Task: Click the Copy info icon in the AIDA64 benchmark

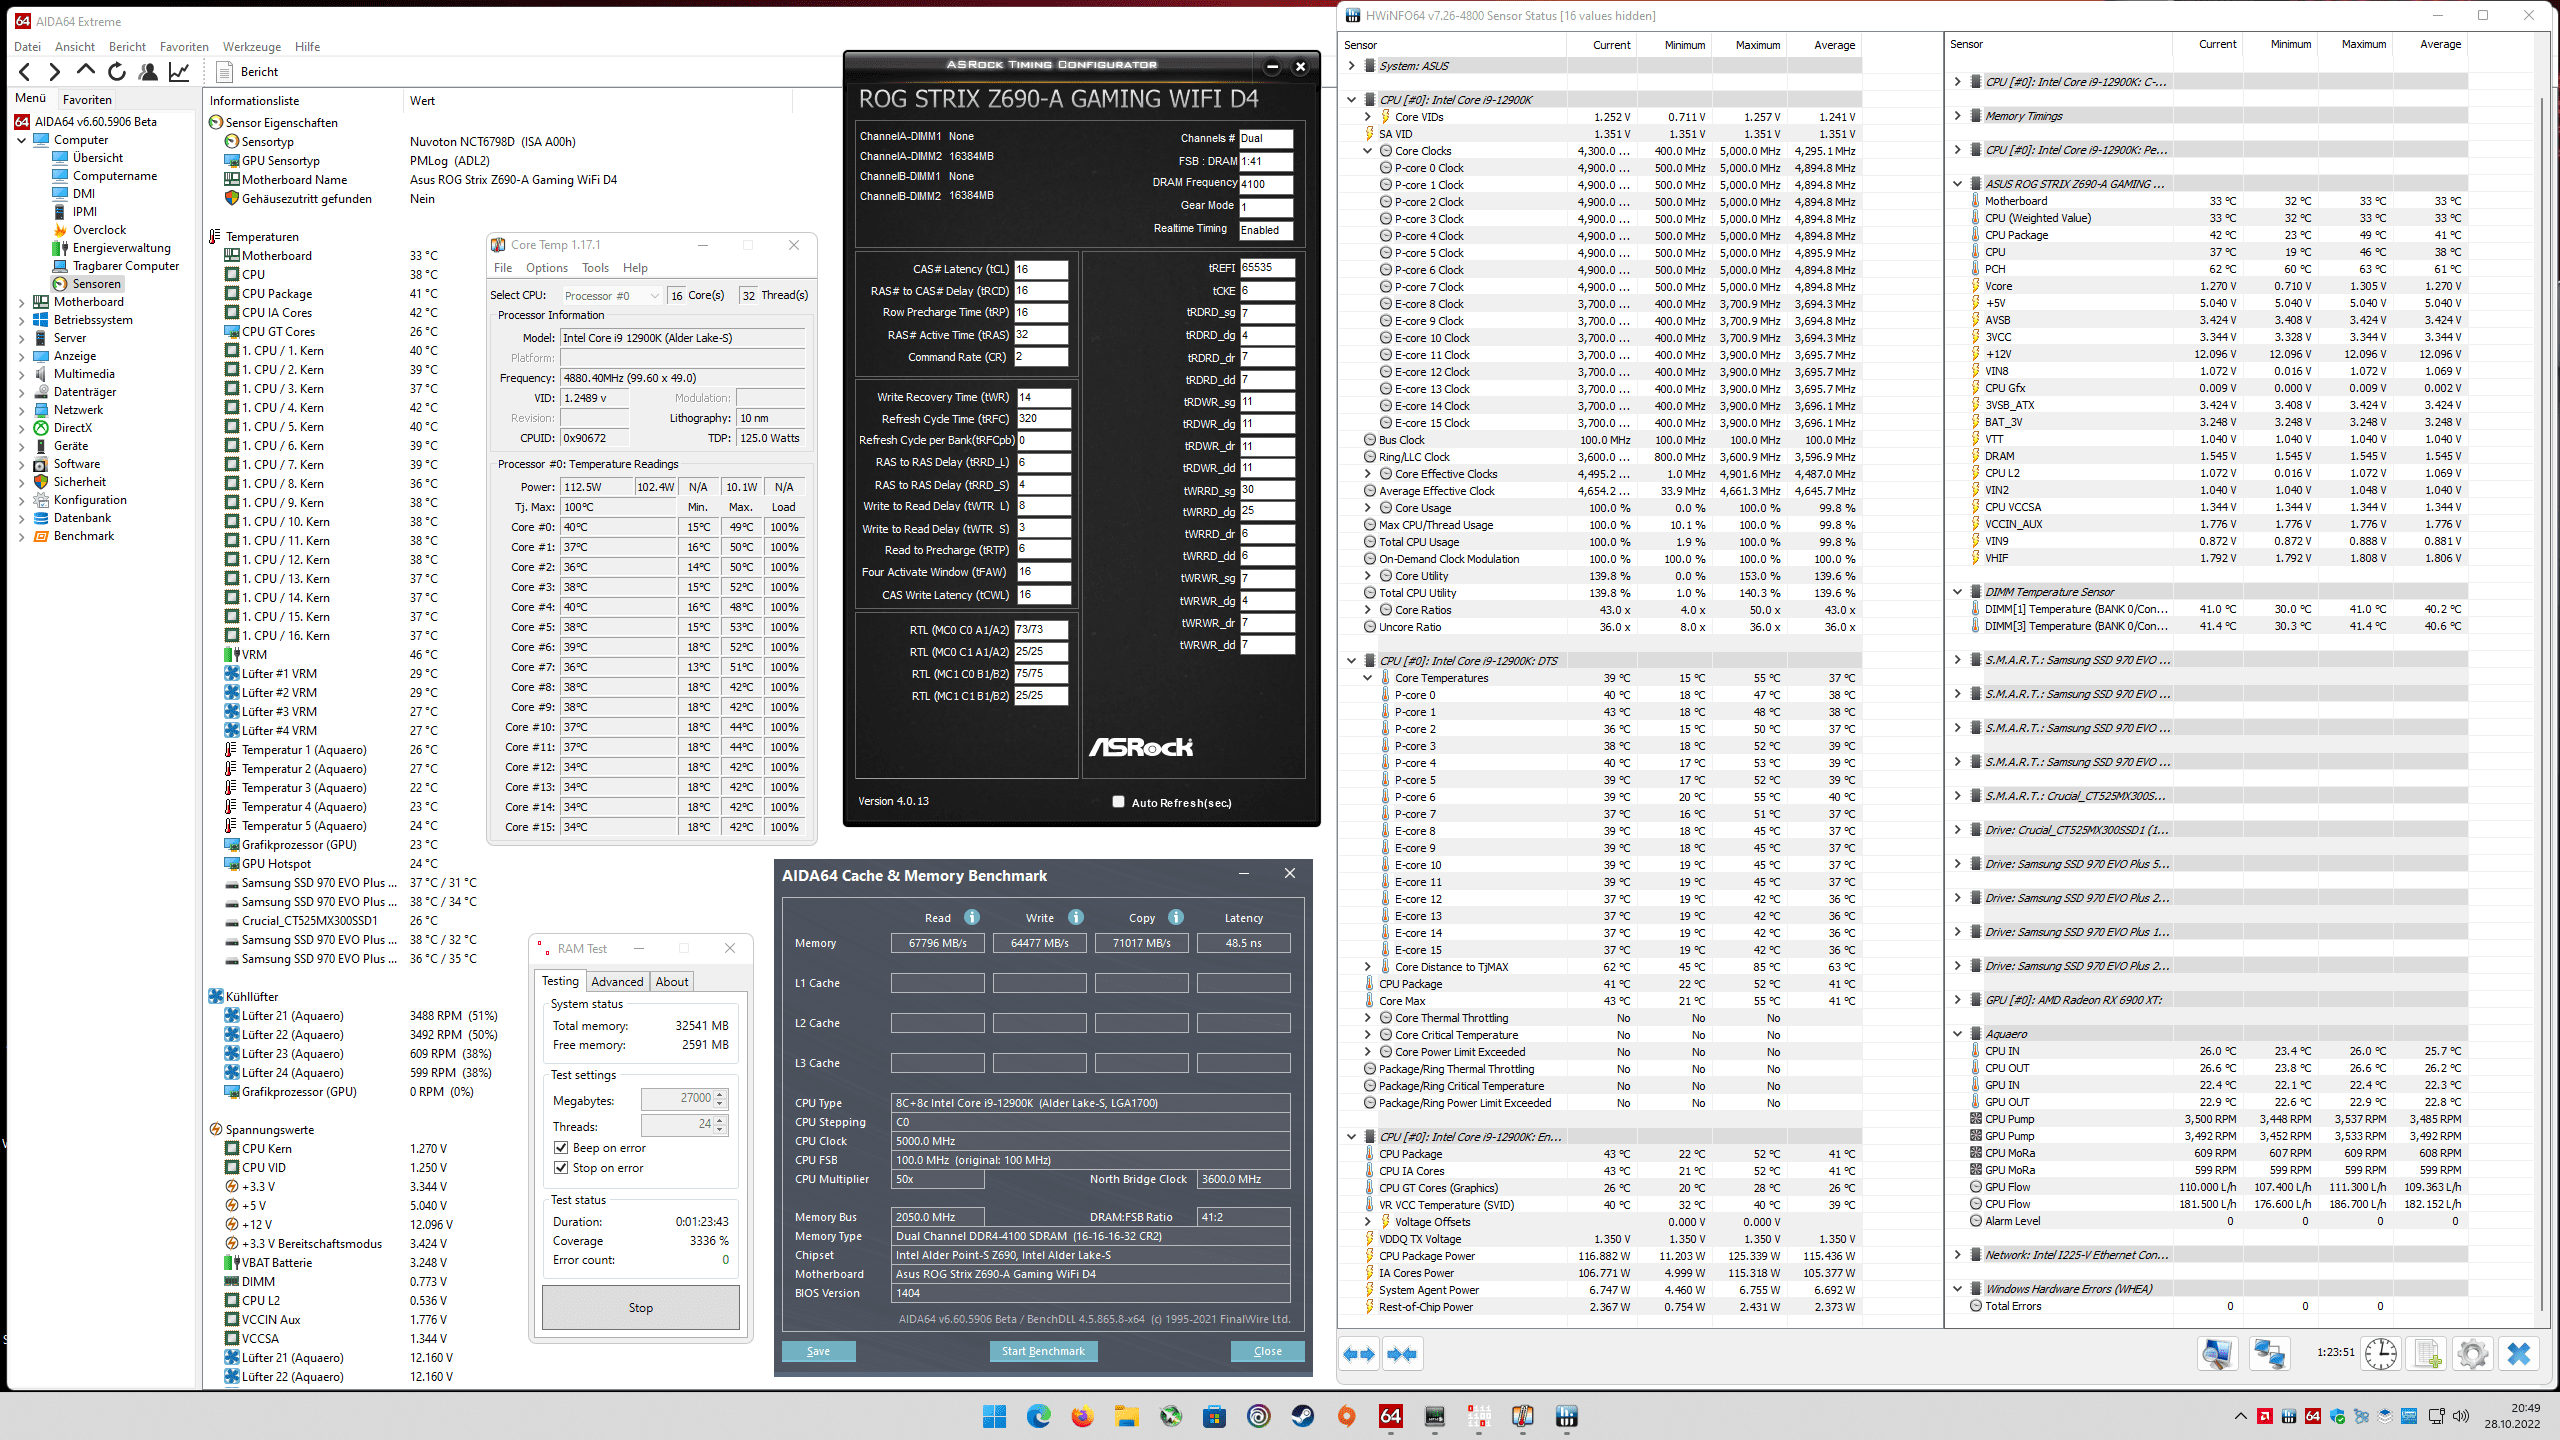Action: tap(1176, 917)
